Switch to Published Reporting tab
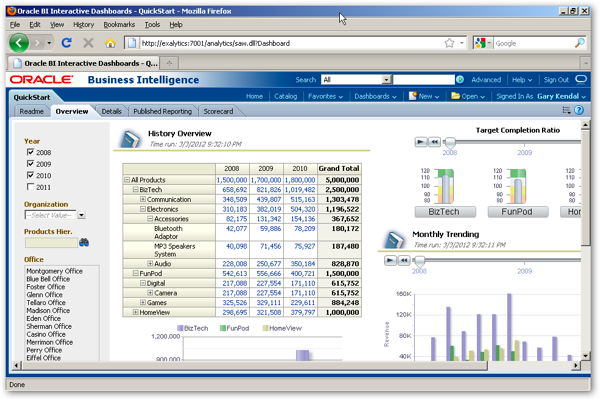 (163, 111)
